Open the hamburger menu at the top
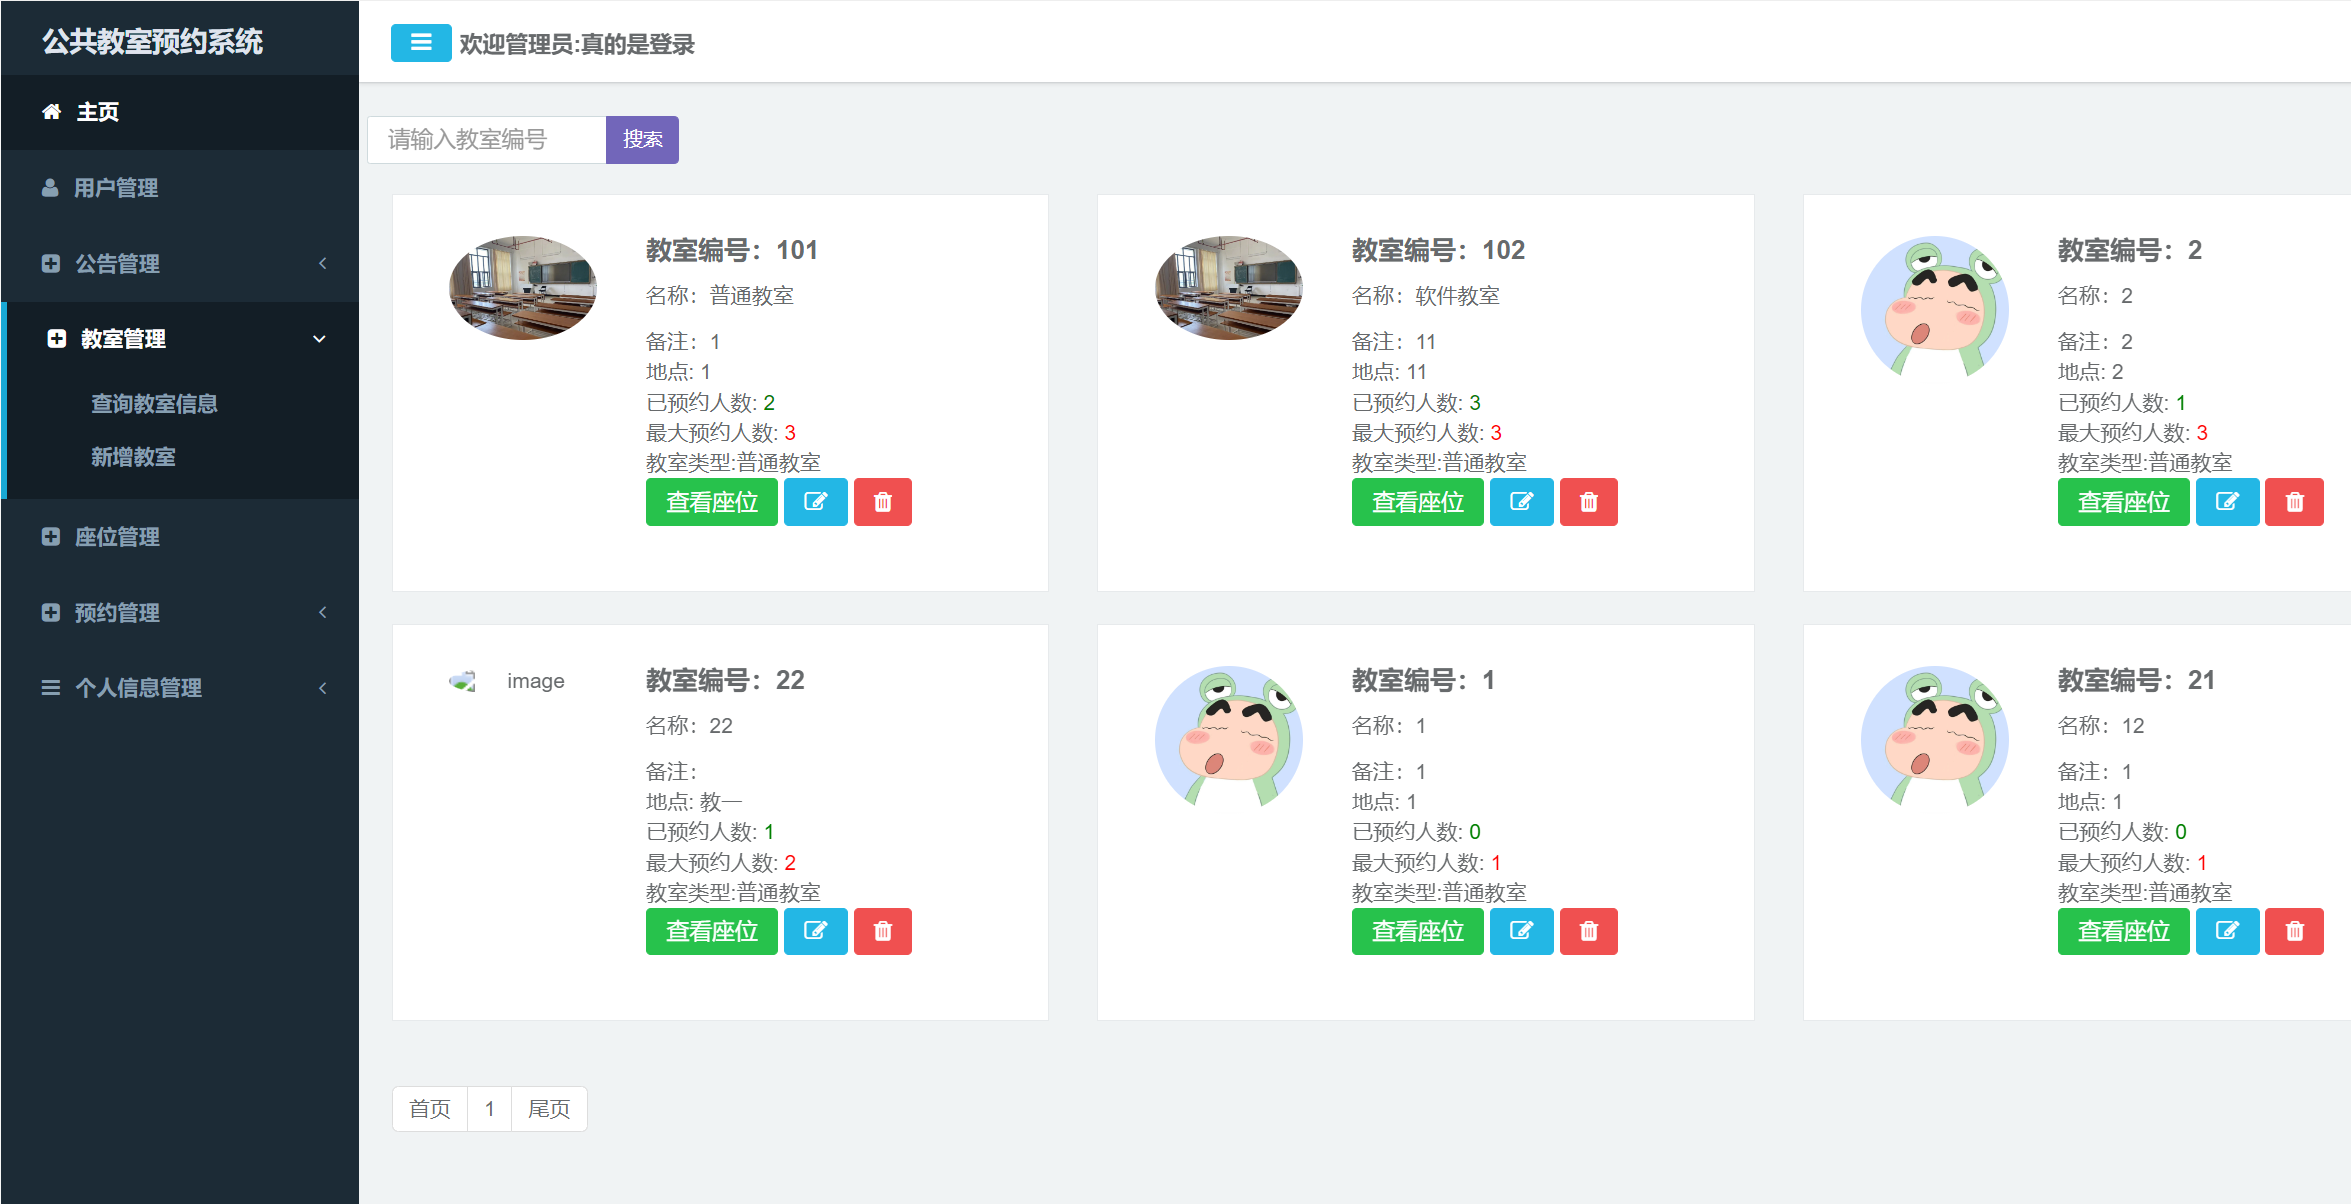Viewport: 2351px width, 1204px height. (x=421, y=44)
